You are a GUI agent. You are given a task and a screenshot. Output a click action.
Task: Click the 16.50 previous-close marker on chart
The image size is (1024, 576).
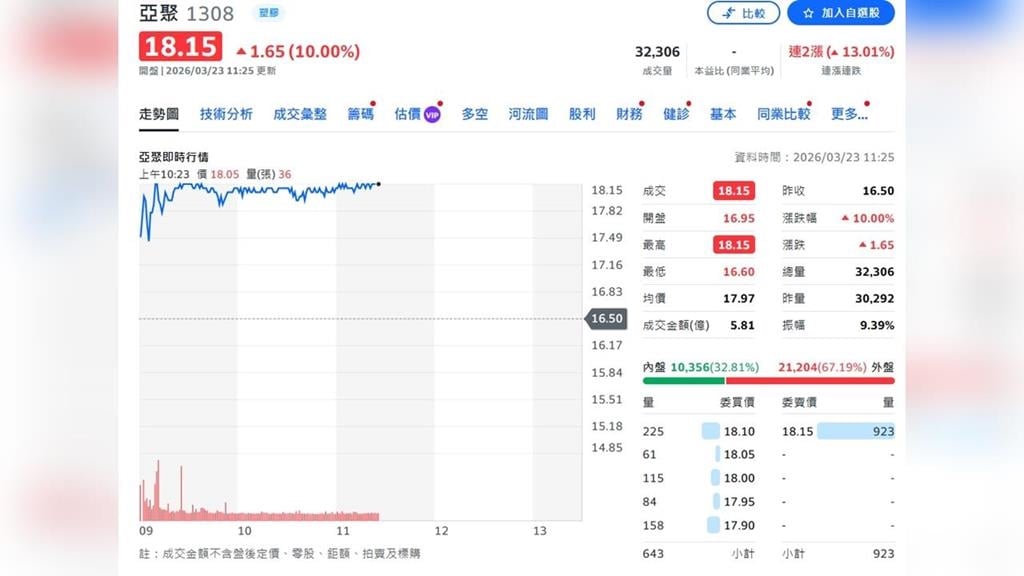click(606, 319)
